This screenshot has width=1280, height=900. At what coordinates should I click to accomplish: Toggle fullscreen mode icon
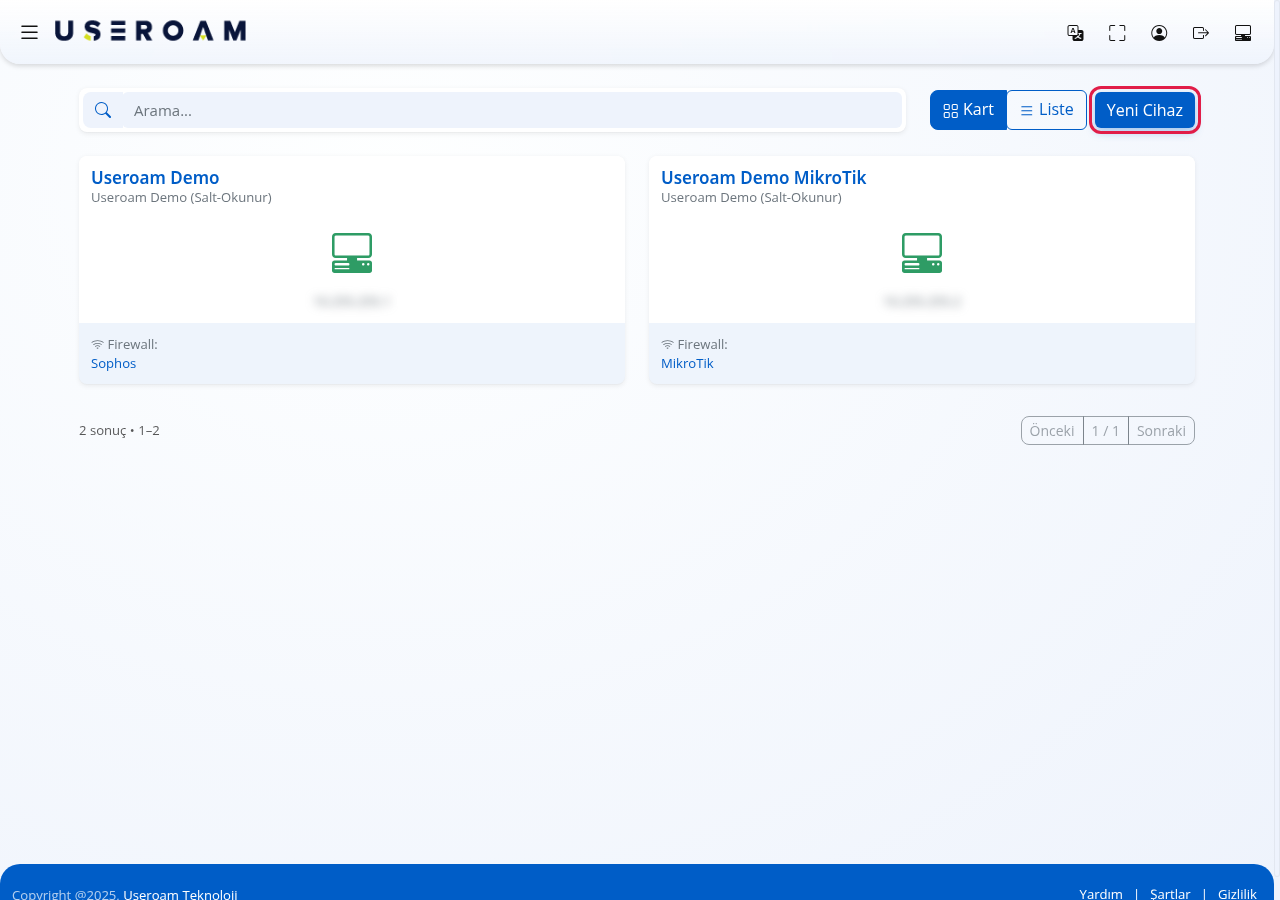pos(1117,33)
